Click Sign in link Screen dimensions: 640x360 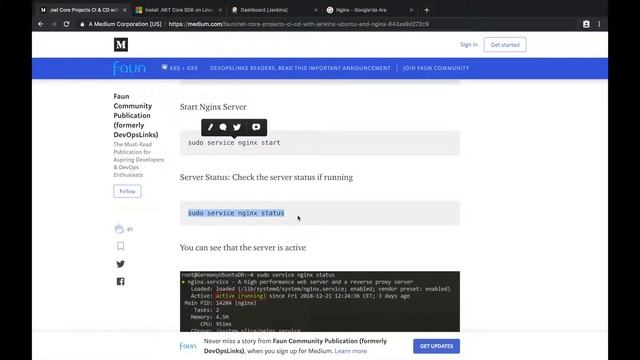pyautogui.click(x=469, y=44)
